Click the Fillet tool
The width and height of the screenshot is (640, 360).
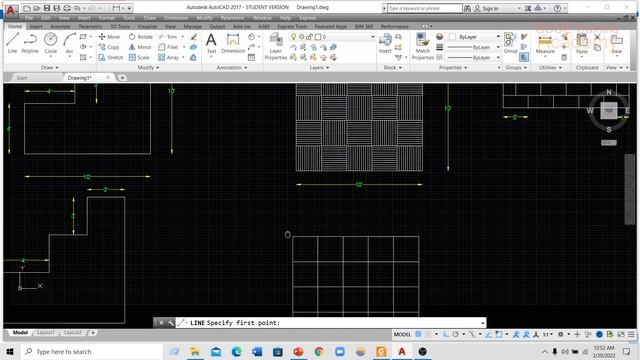point(169,47)
